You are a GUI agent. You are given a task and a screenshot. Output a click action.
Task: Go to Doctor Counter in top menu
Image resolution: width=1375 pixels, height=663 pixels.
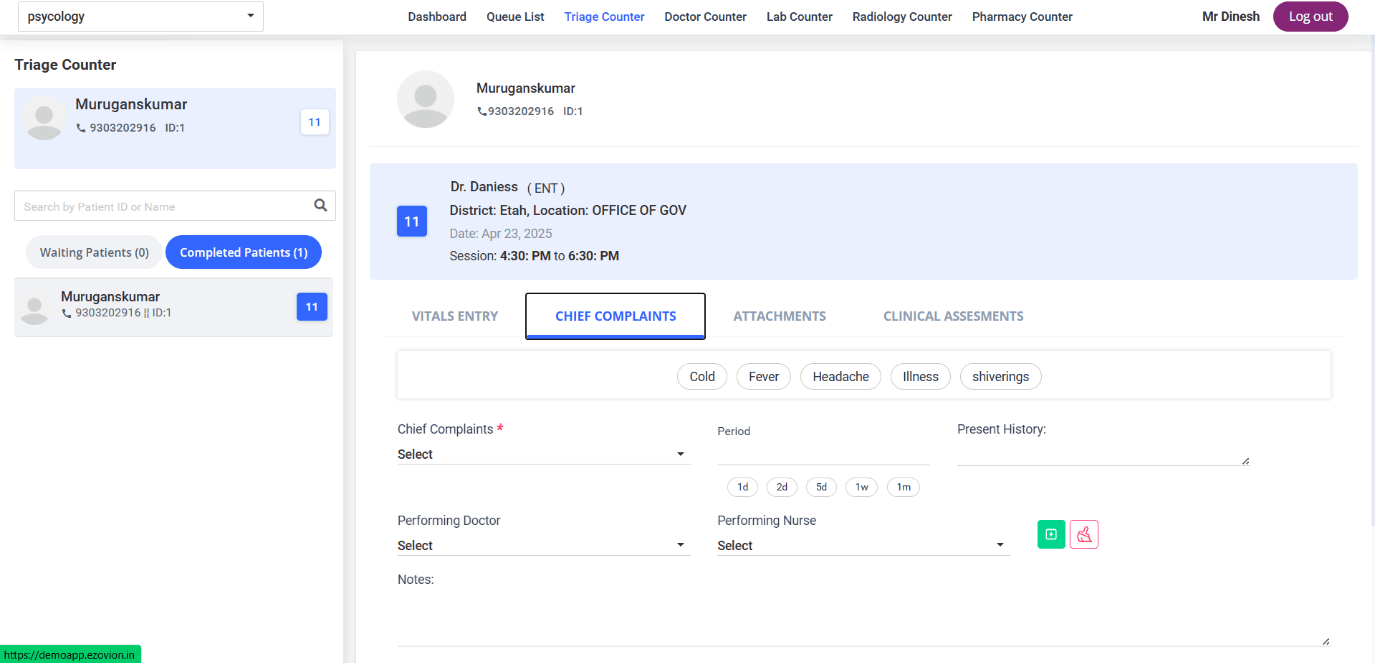coord(705,17)
